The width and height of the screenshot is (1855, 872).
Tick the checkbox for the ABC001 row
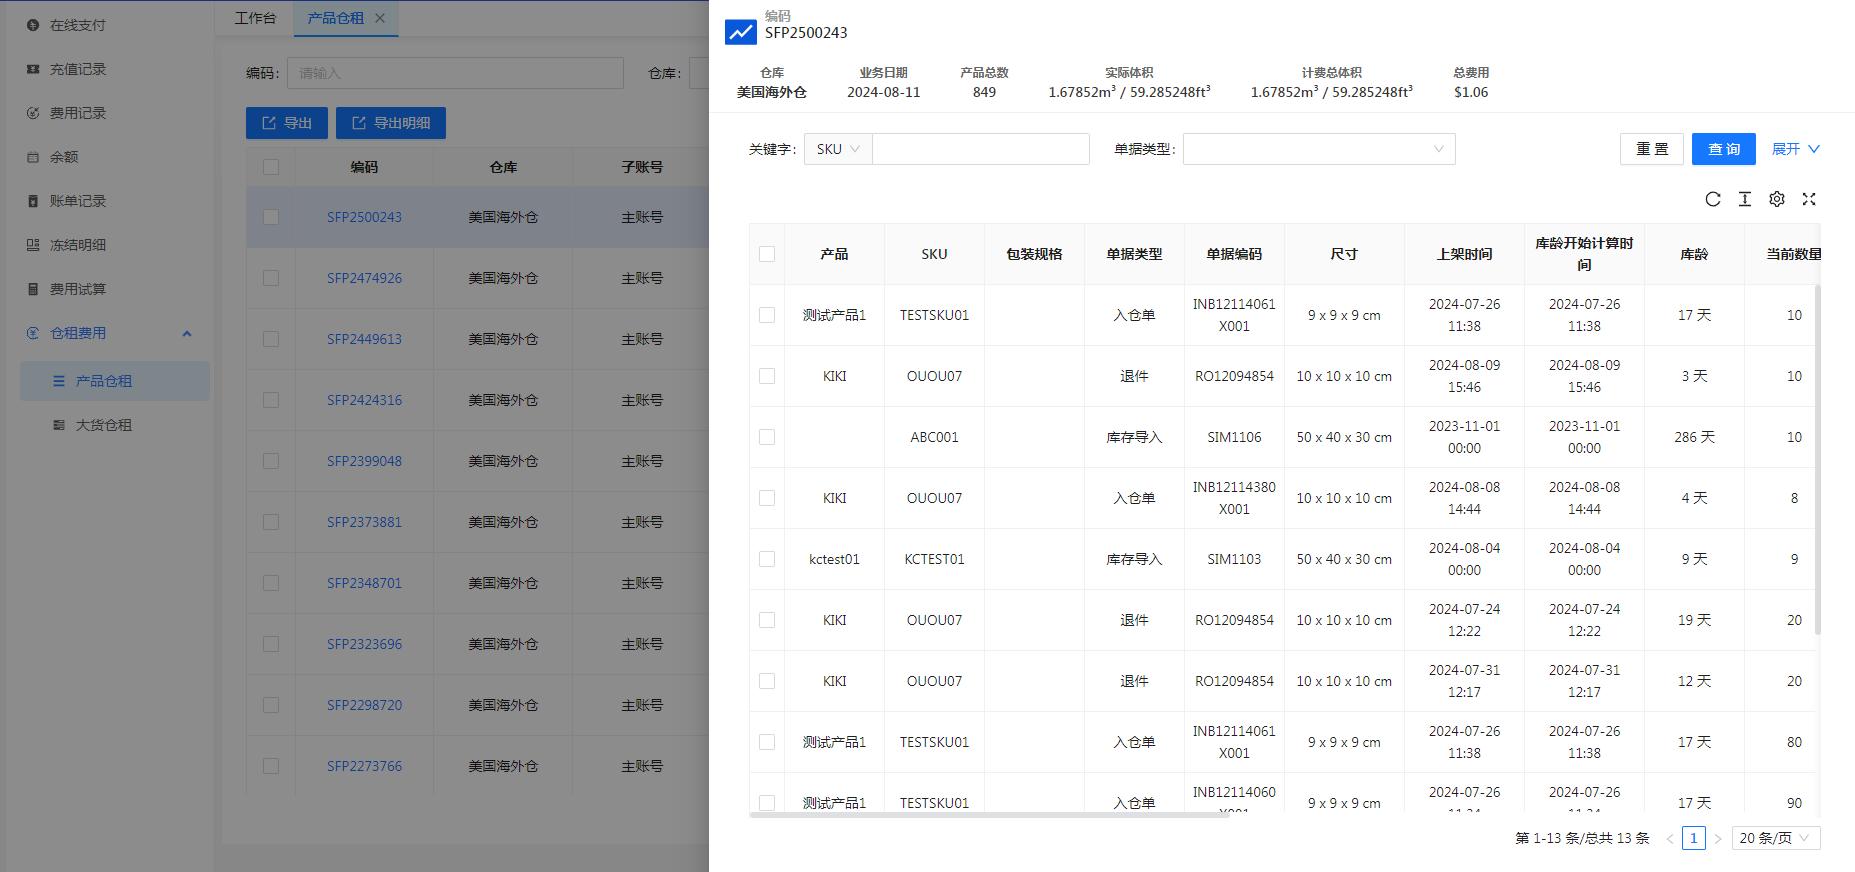click(x=767, y=437)
